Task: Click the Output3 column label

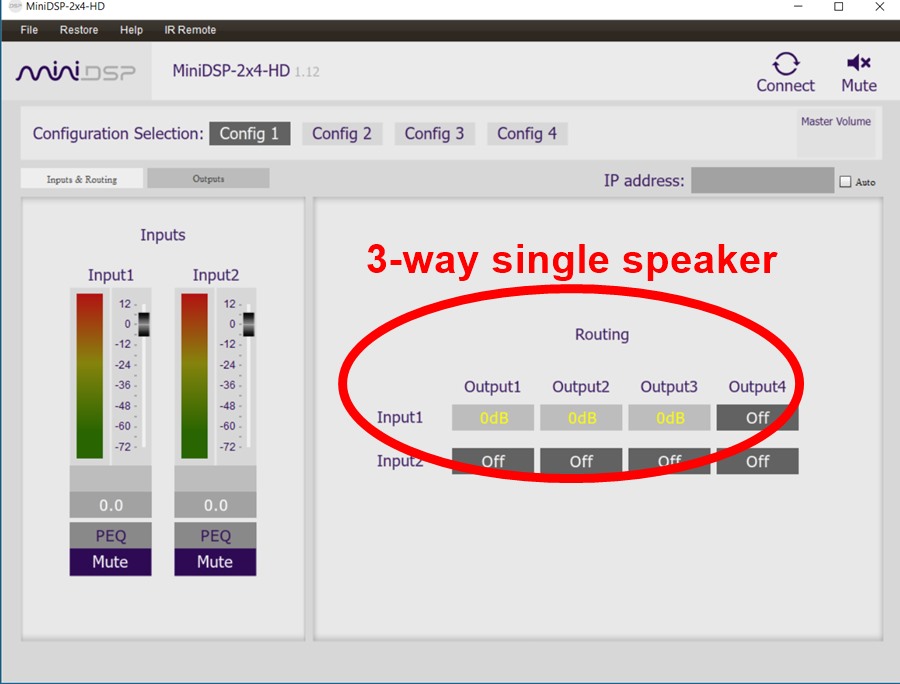Action: (669, 387)
